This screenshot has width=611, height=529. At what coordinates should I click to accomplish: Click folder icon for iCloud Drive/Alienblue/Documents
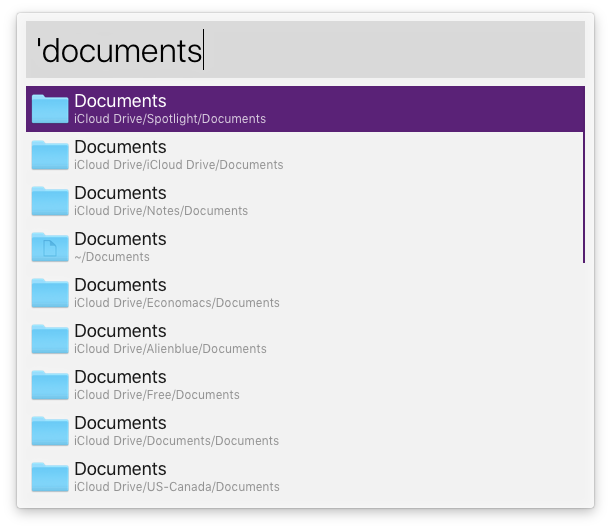click(x=50, y=339)
